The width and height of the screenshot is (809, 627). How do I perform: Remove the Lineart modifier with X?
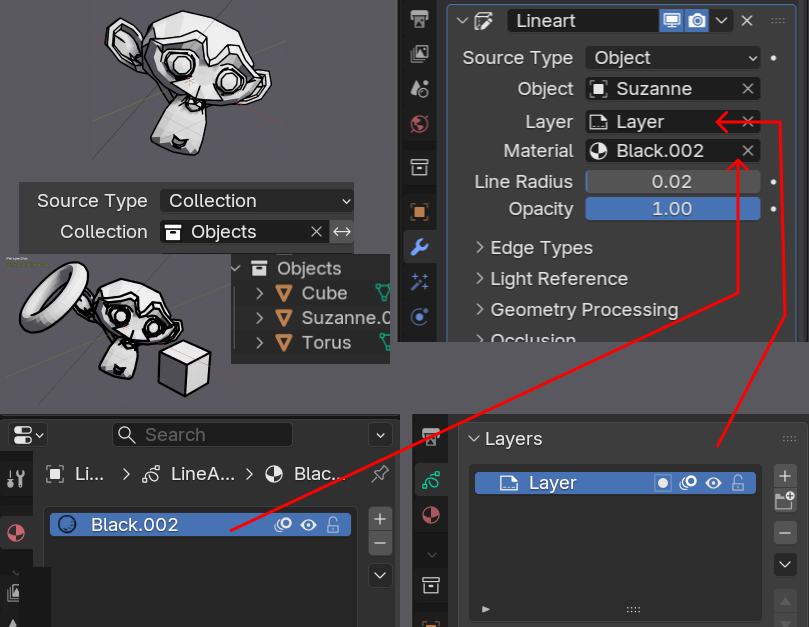coord(747,21)
